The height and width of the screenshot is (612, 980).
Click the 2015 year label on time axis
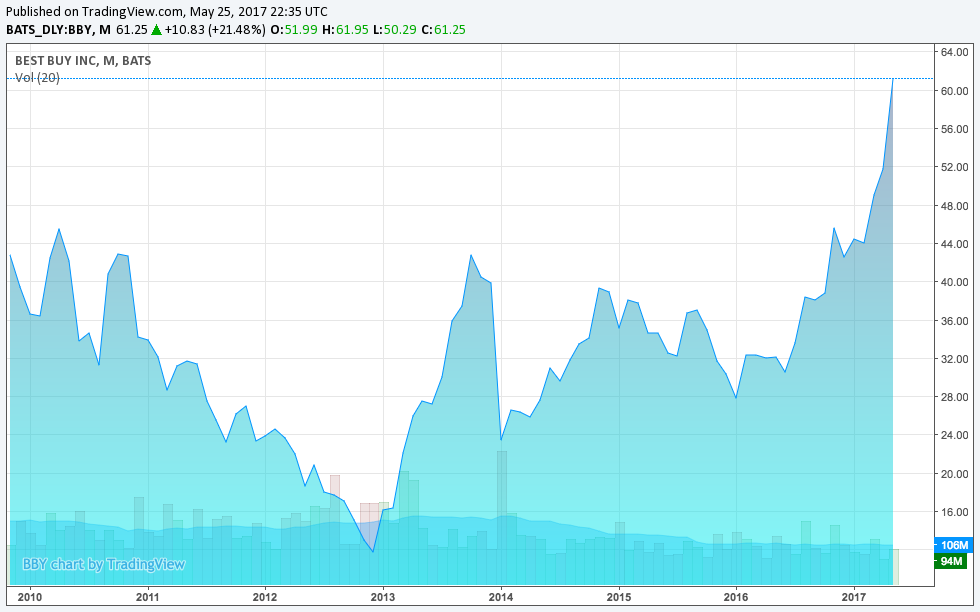(619, 597)
